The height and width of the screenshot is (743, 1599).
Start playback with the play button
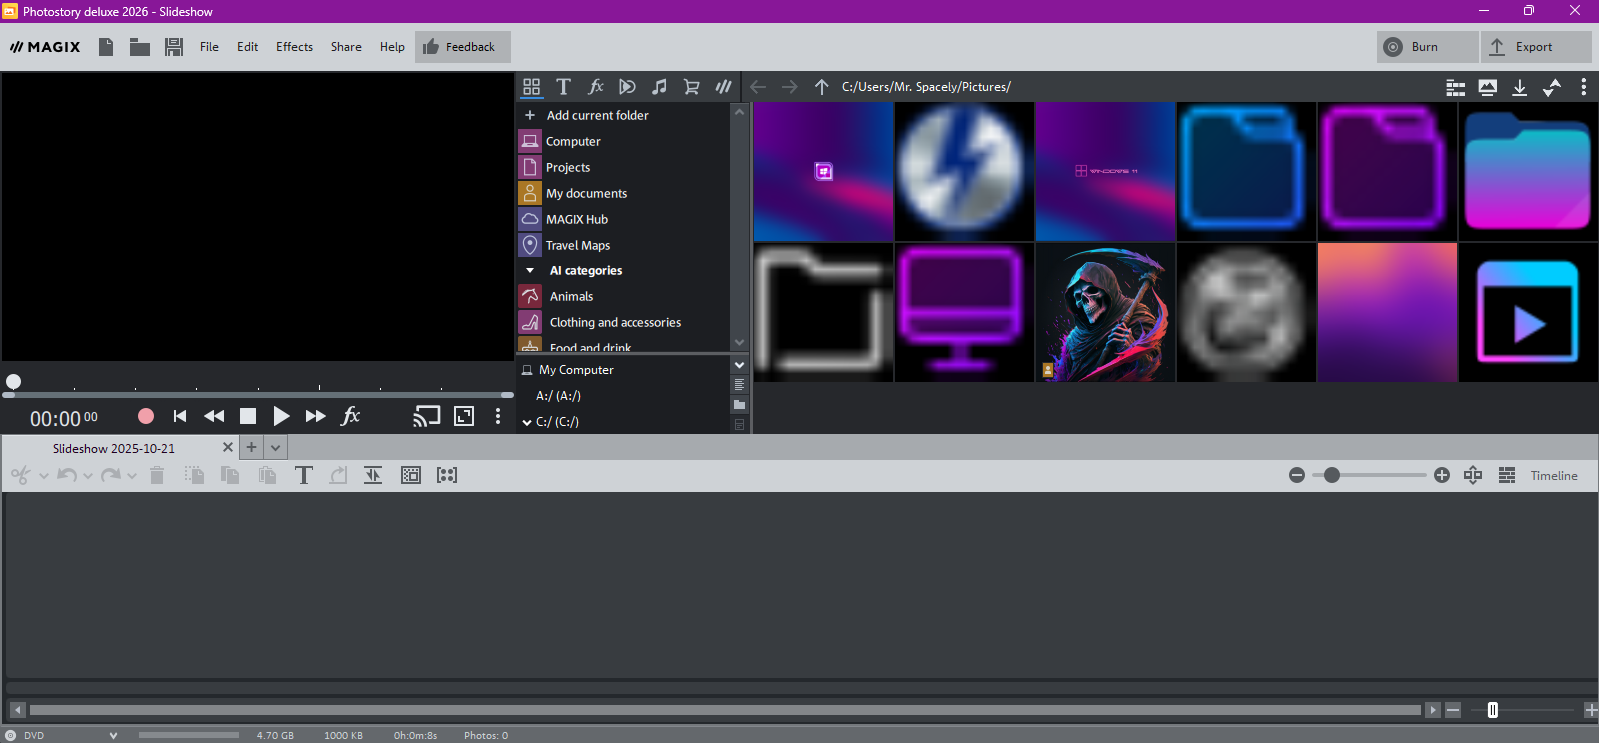click(x=281, y=416)
